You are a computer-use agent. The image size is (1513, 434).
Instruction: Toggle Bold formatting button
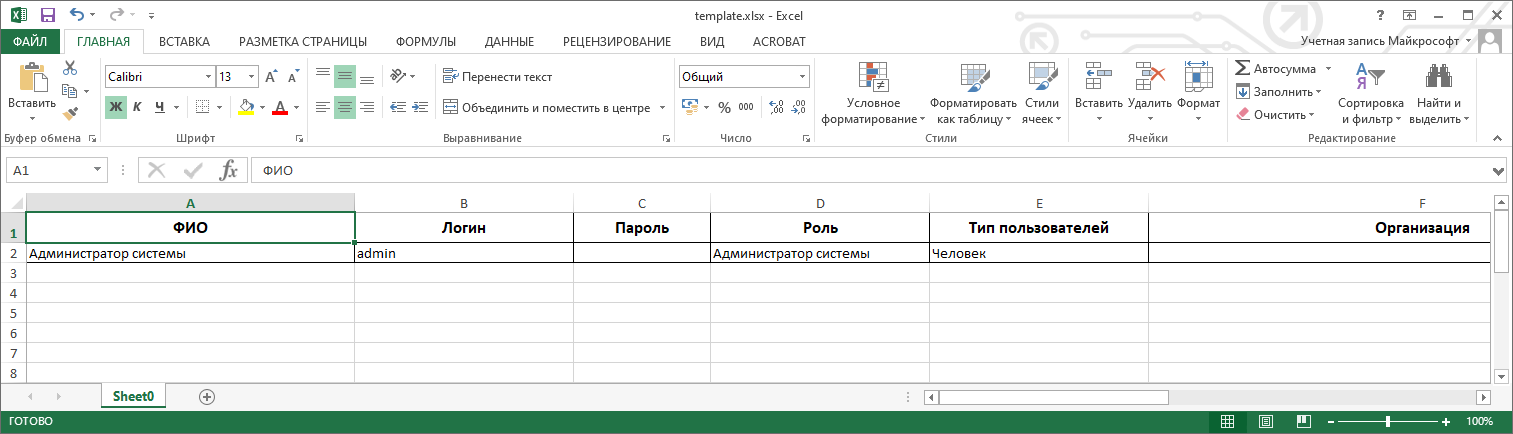116,107
